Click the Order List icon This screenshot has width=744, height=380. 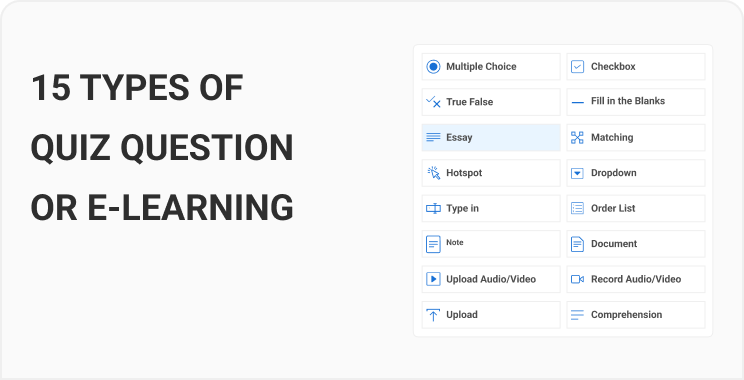[577, 208]
